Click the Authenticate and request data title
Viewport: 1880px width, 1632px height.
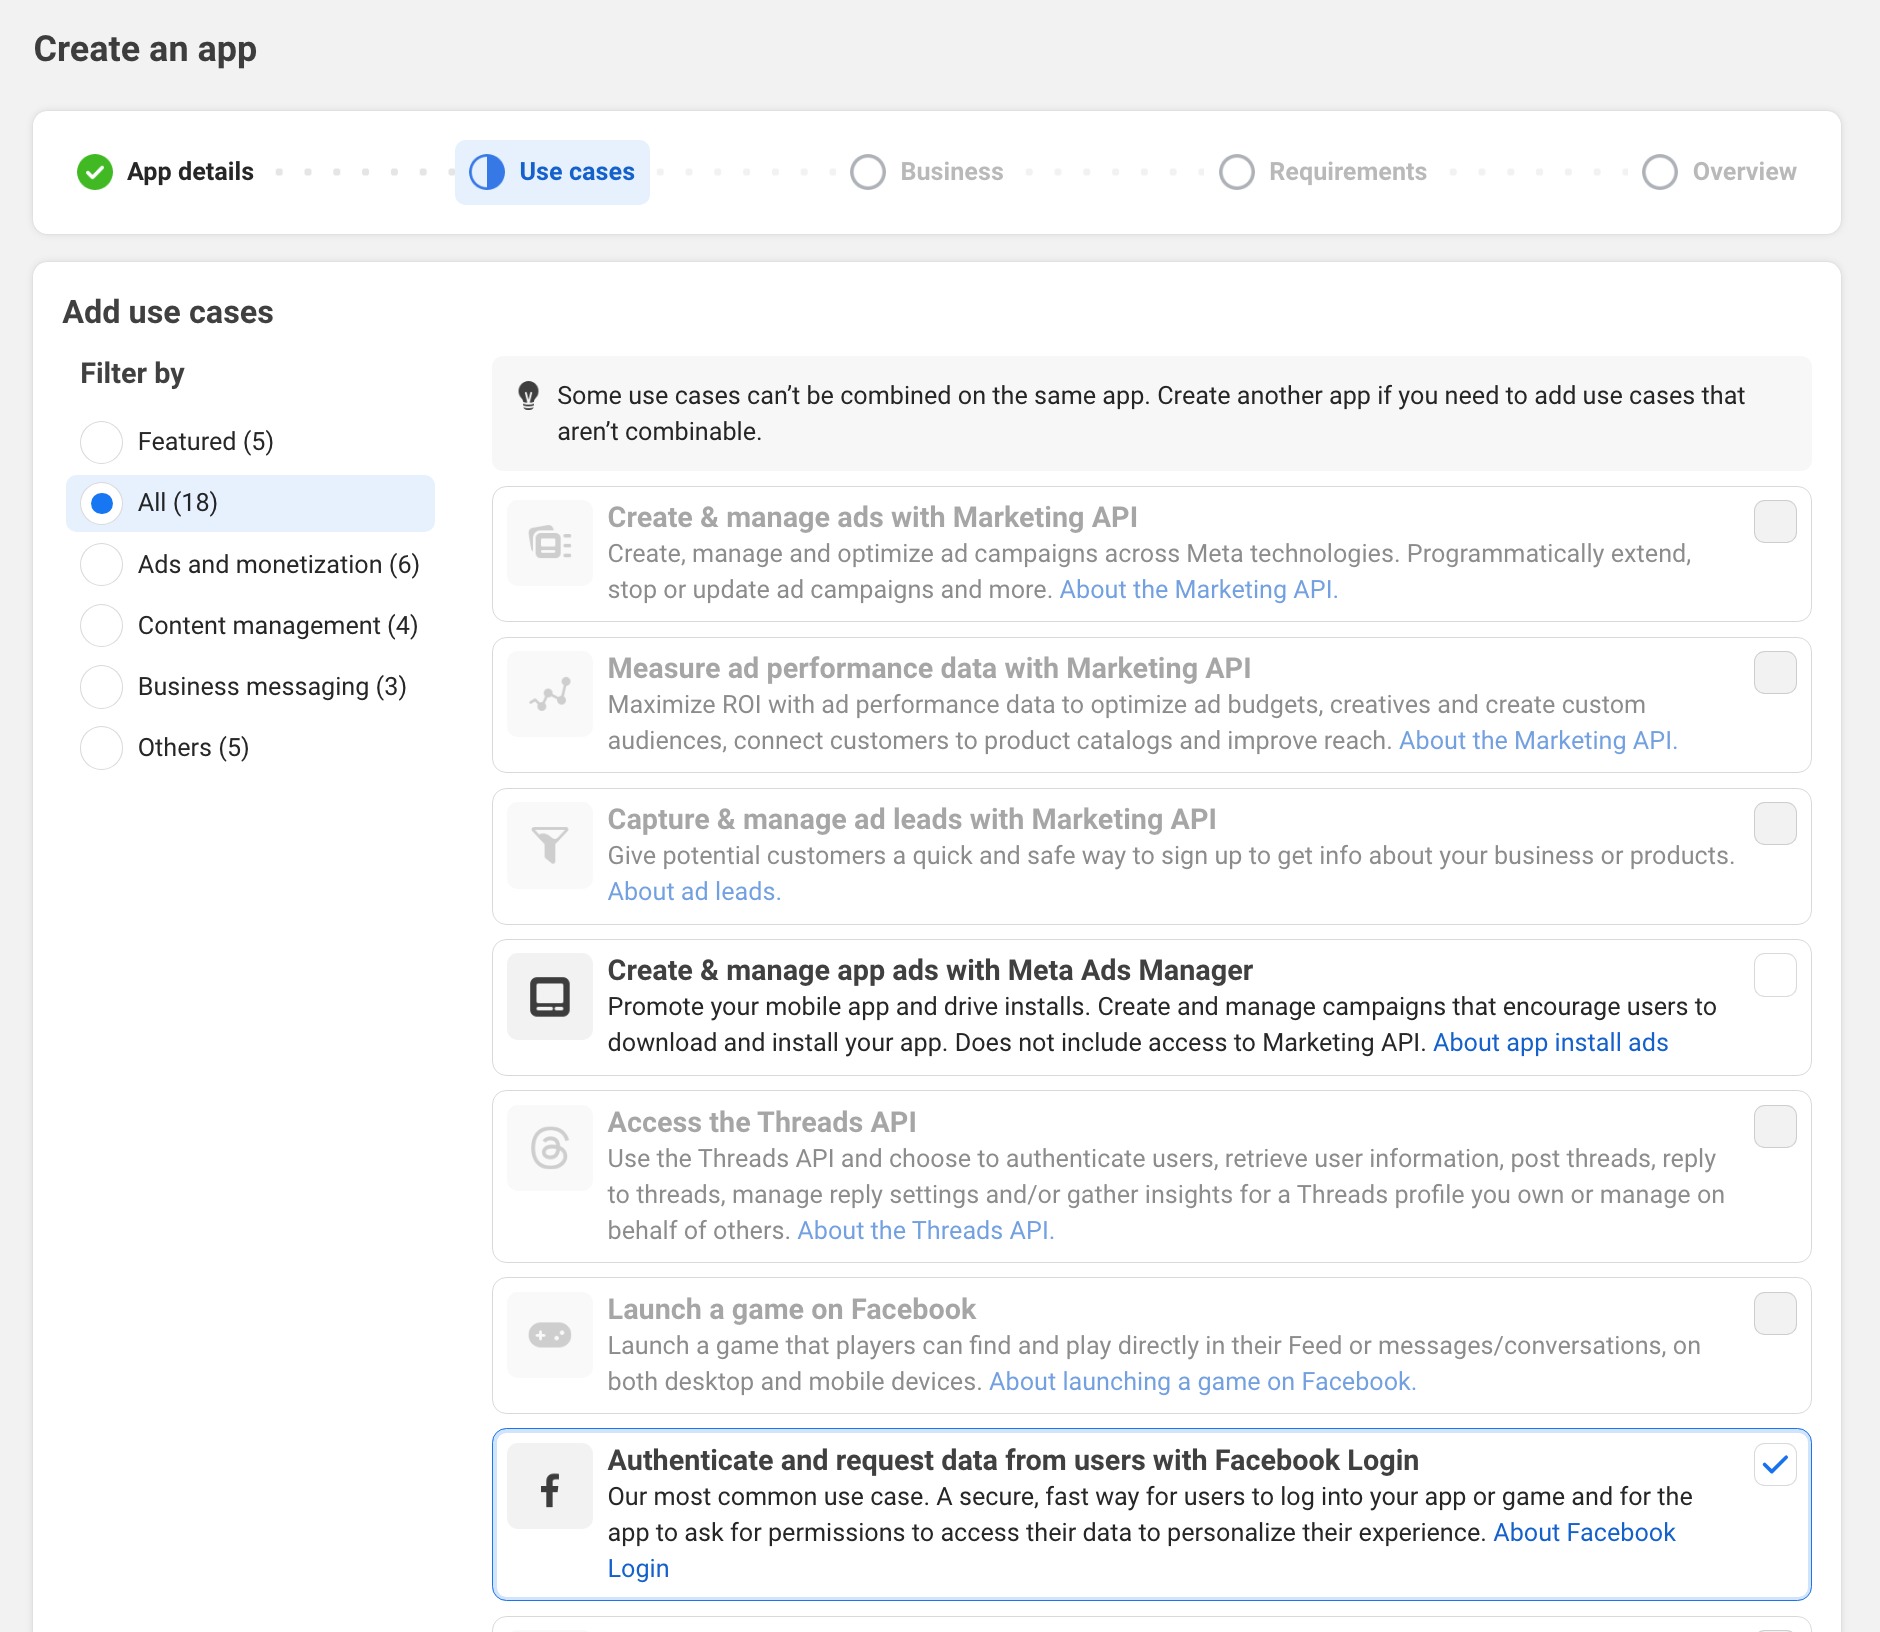[x=1013, y=1461]
